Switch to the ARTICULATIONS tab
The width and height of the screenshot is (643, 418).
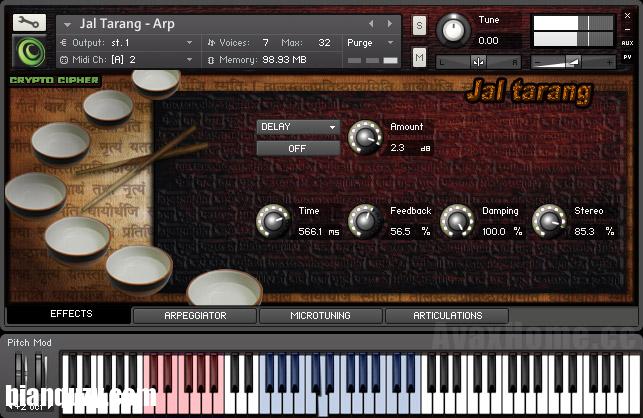447,315
